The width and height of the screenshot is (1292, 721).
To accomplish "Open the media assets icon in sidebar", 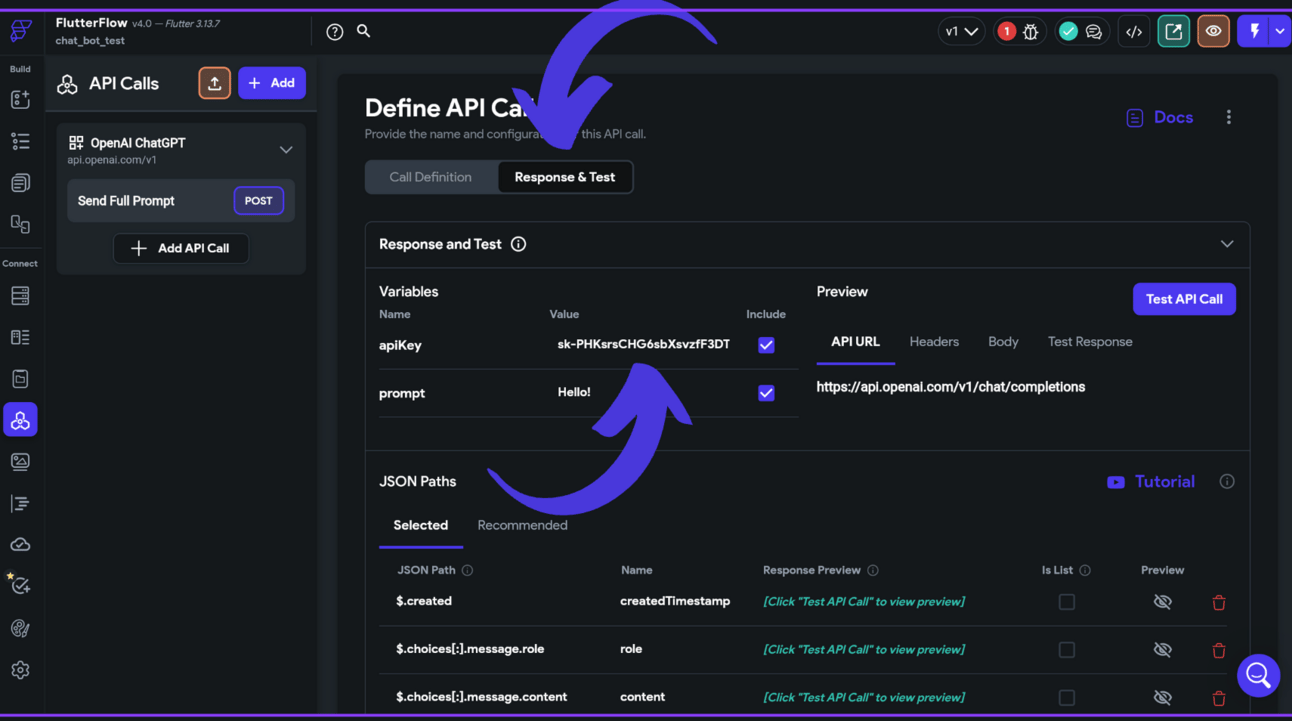I will [20, 462].
